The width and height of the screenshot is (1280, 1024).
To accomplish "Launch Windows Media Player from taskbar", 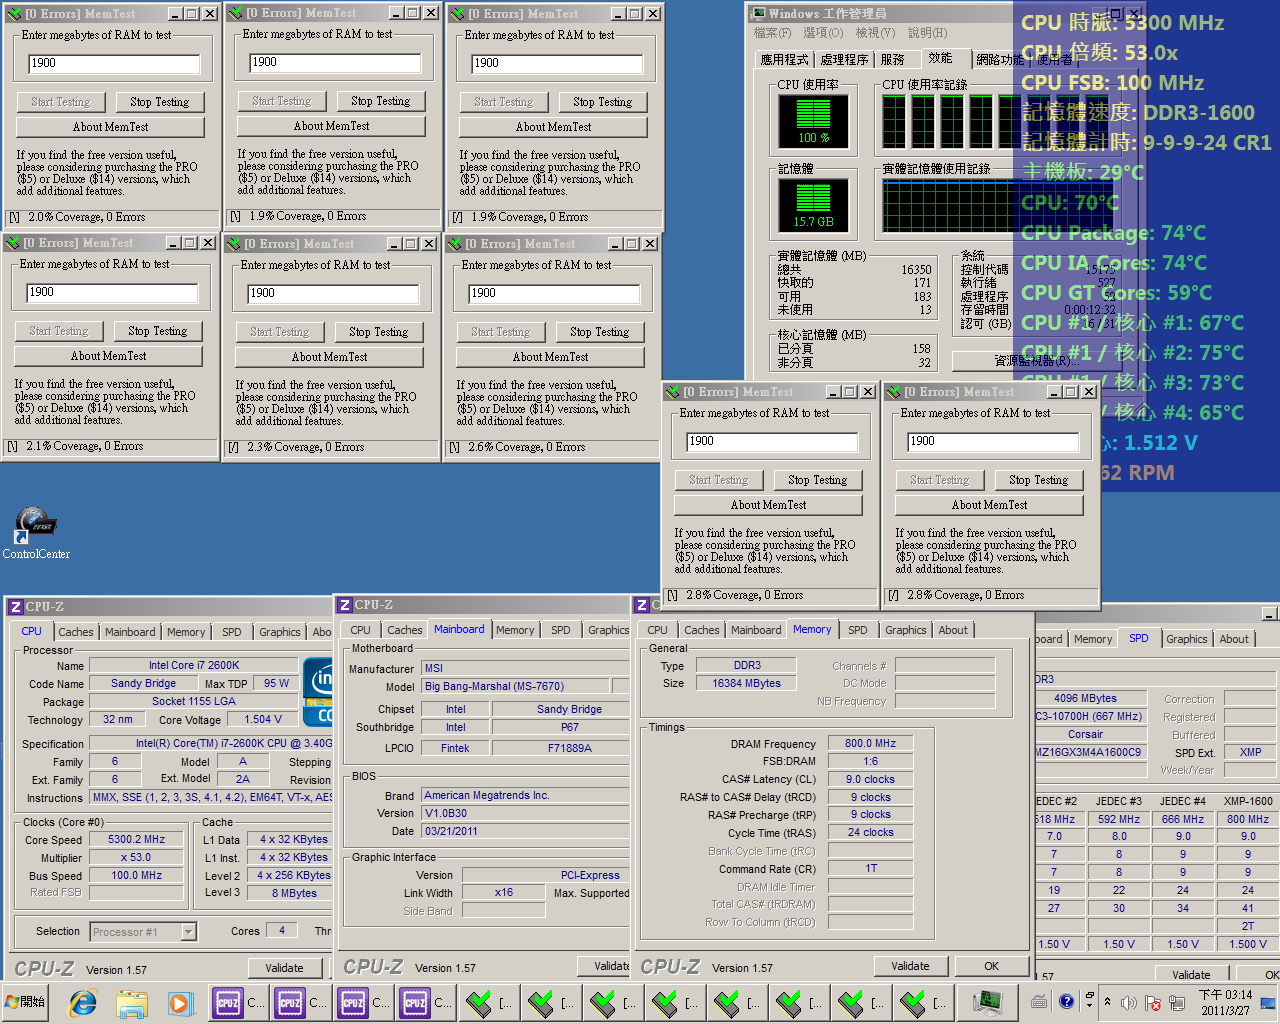I will pos(180,1002).
